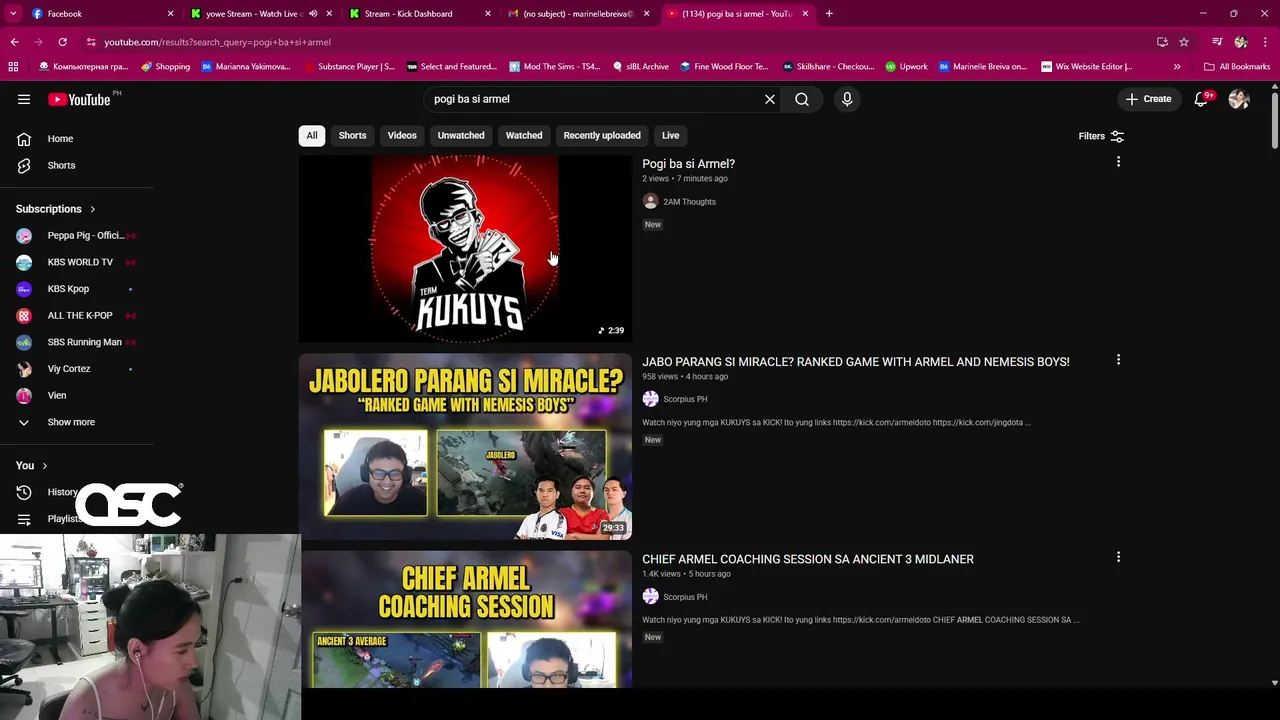
Task: Click the YouTube logo
Action: (79, 99)
